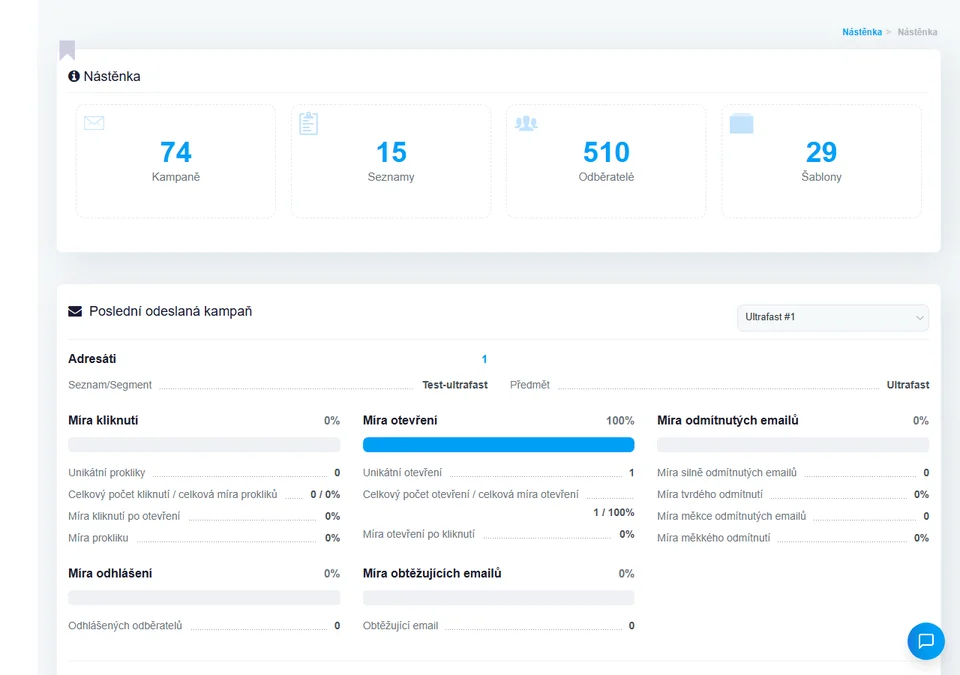Screen dimensions: 960x675
Task: Open the 15 Seznamy count
Action: (x=391, y=152)
